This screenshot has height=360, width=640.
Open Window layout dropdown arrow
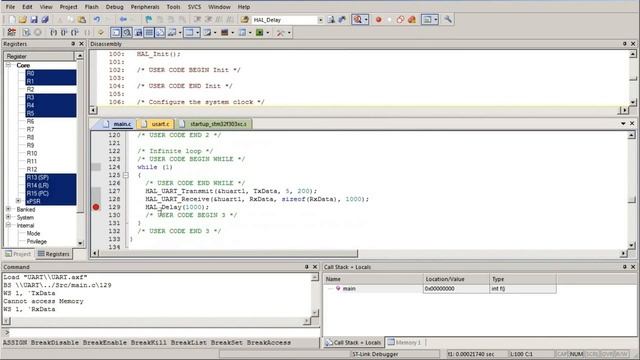coord(436,20)
